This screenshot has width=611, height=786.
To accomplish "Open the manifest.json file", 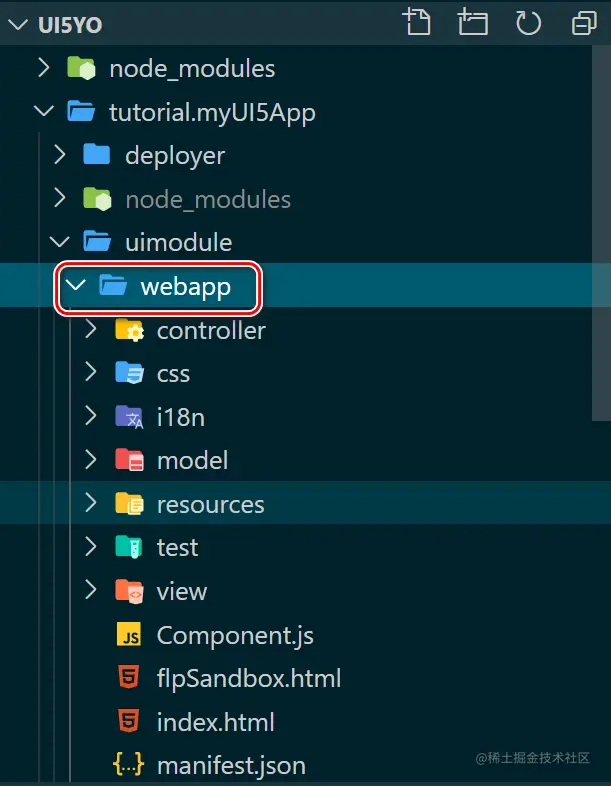I will pyautogui.click(x=231, y=766).
